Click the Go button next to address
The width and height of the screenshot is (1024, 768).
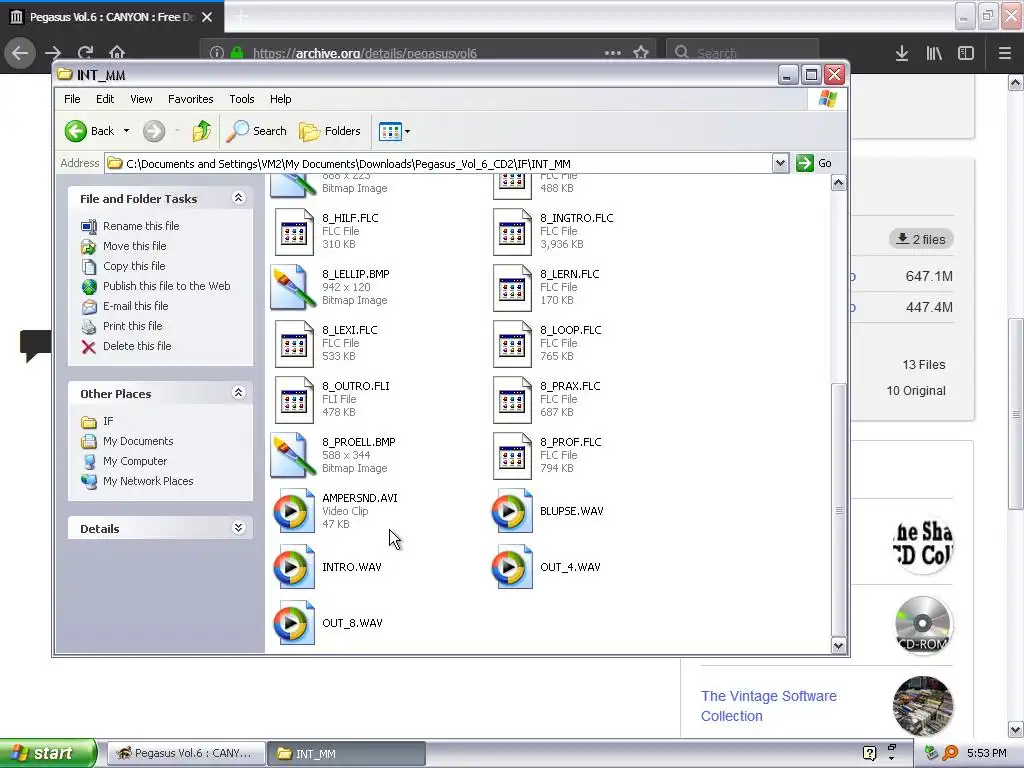click(814, 163)
